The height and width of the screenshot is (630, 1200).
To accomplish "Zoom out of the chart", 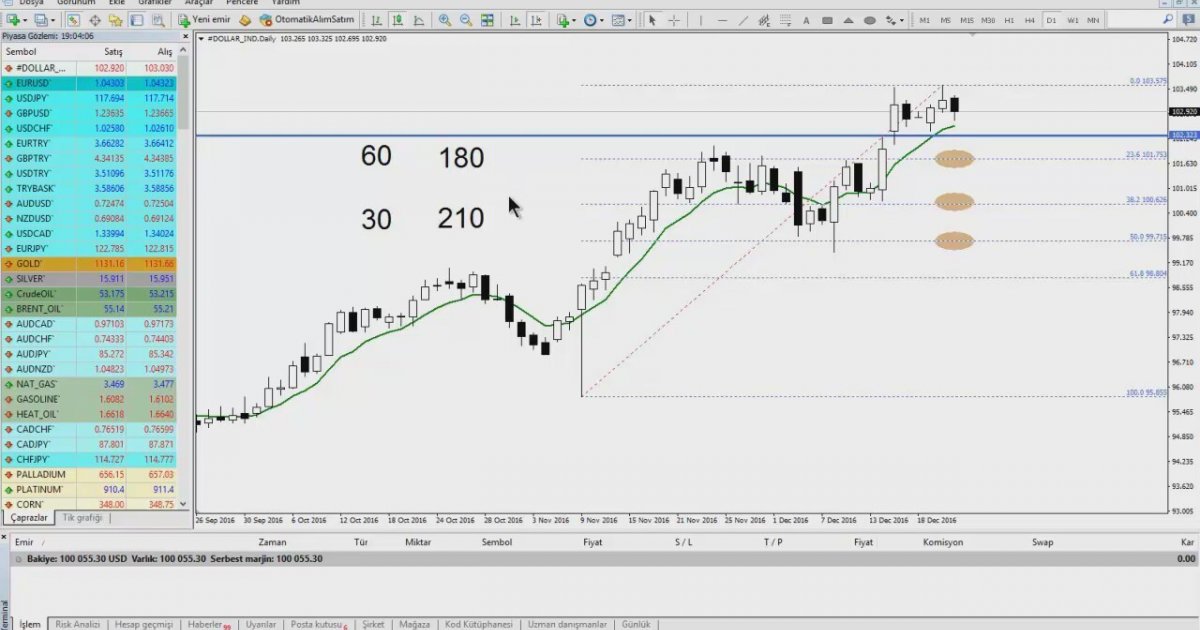I will coord(465,20).
